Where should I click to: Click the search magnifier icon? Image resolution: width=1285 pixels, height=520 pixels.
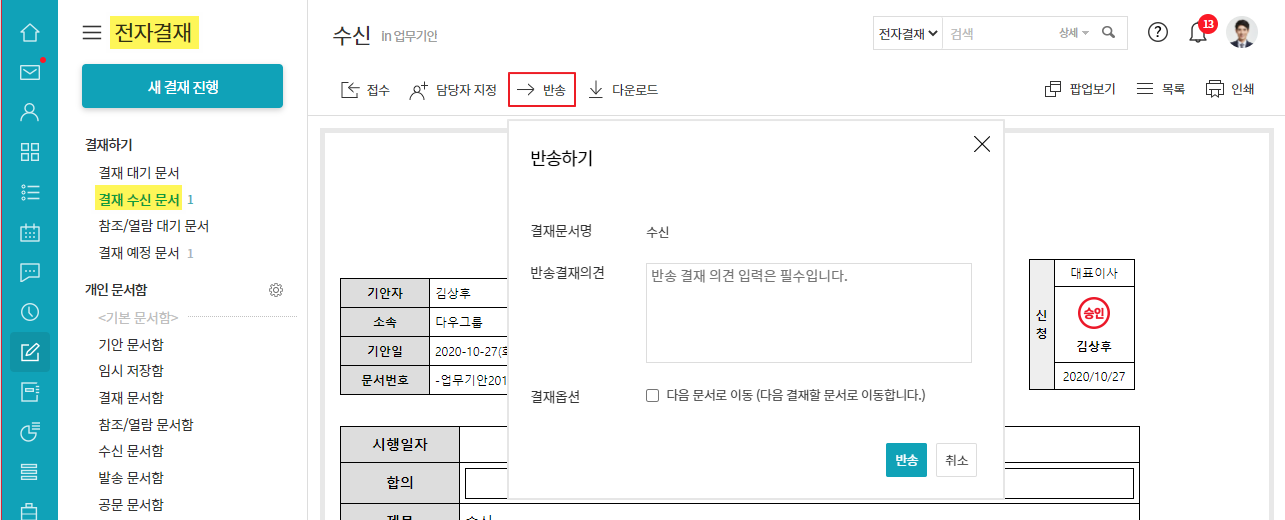pyautogui.click(x=1108, y=33)
